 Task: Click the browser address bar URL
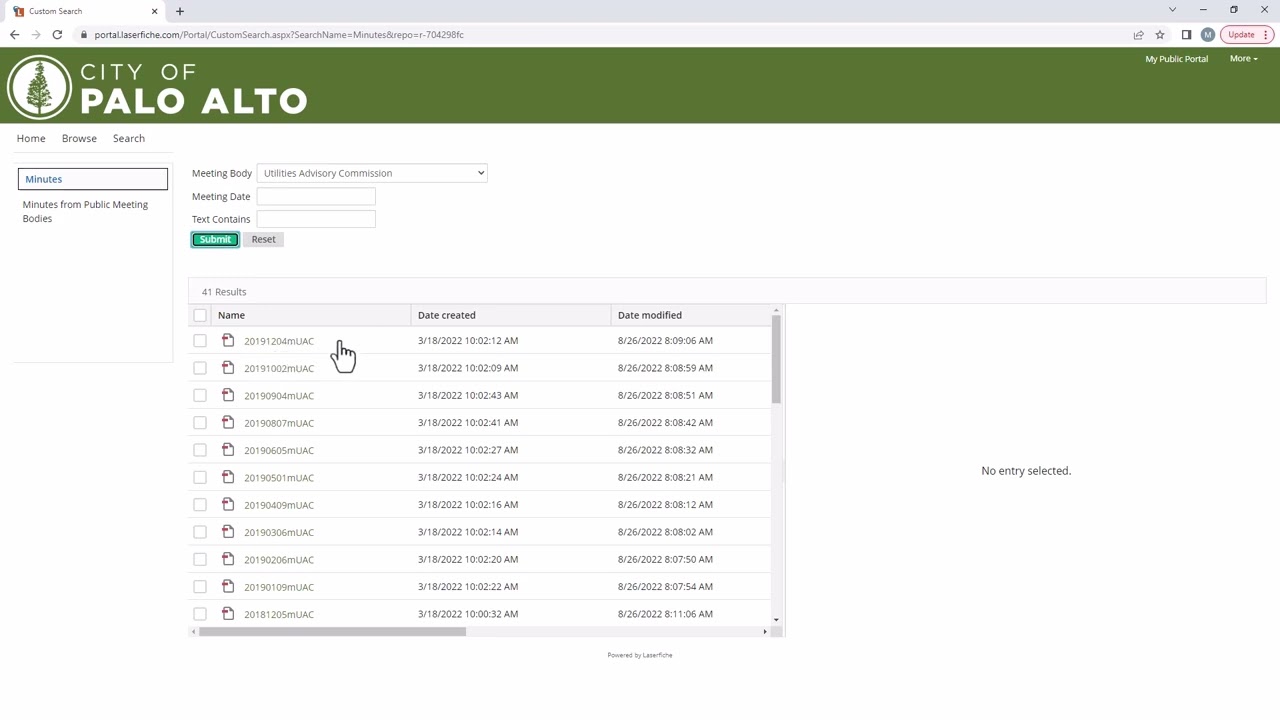279,34
